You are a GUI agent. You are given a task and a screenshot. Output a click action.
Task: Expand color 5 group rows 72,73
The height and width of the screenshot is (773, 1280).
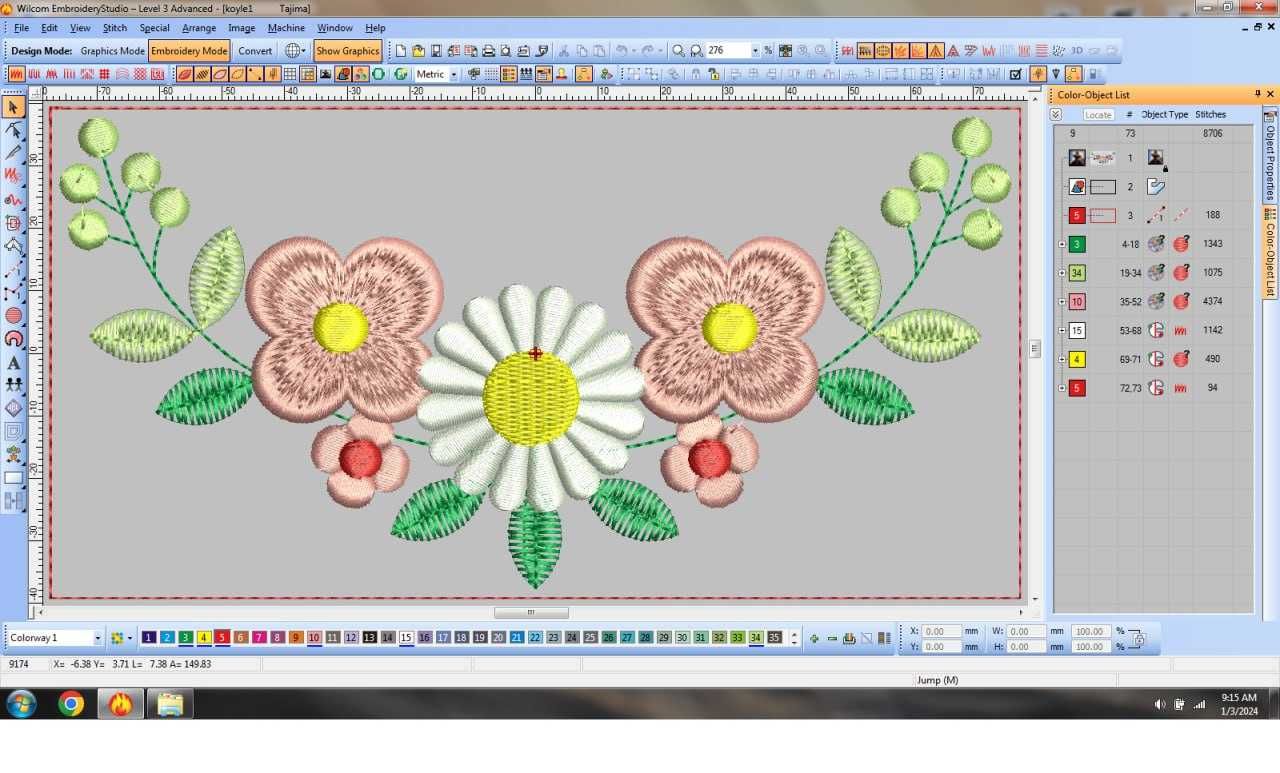[x=1062, y=388]
